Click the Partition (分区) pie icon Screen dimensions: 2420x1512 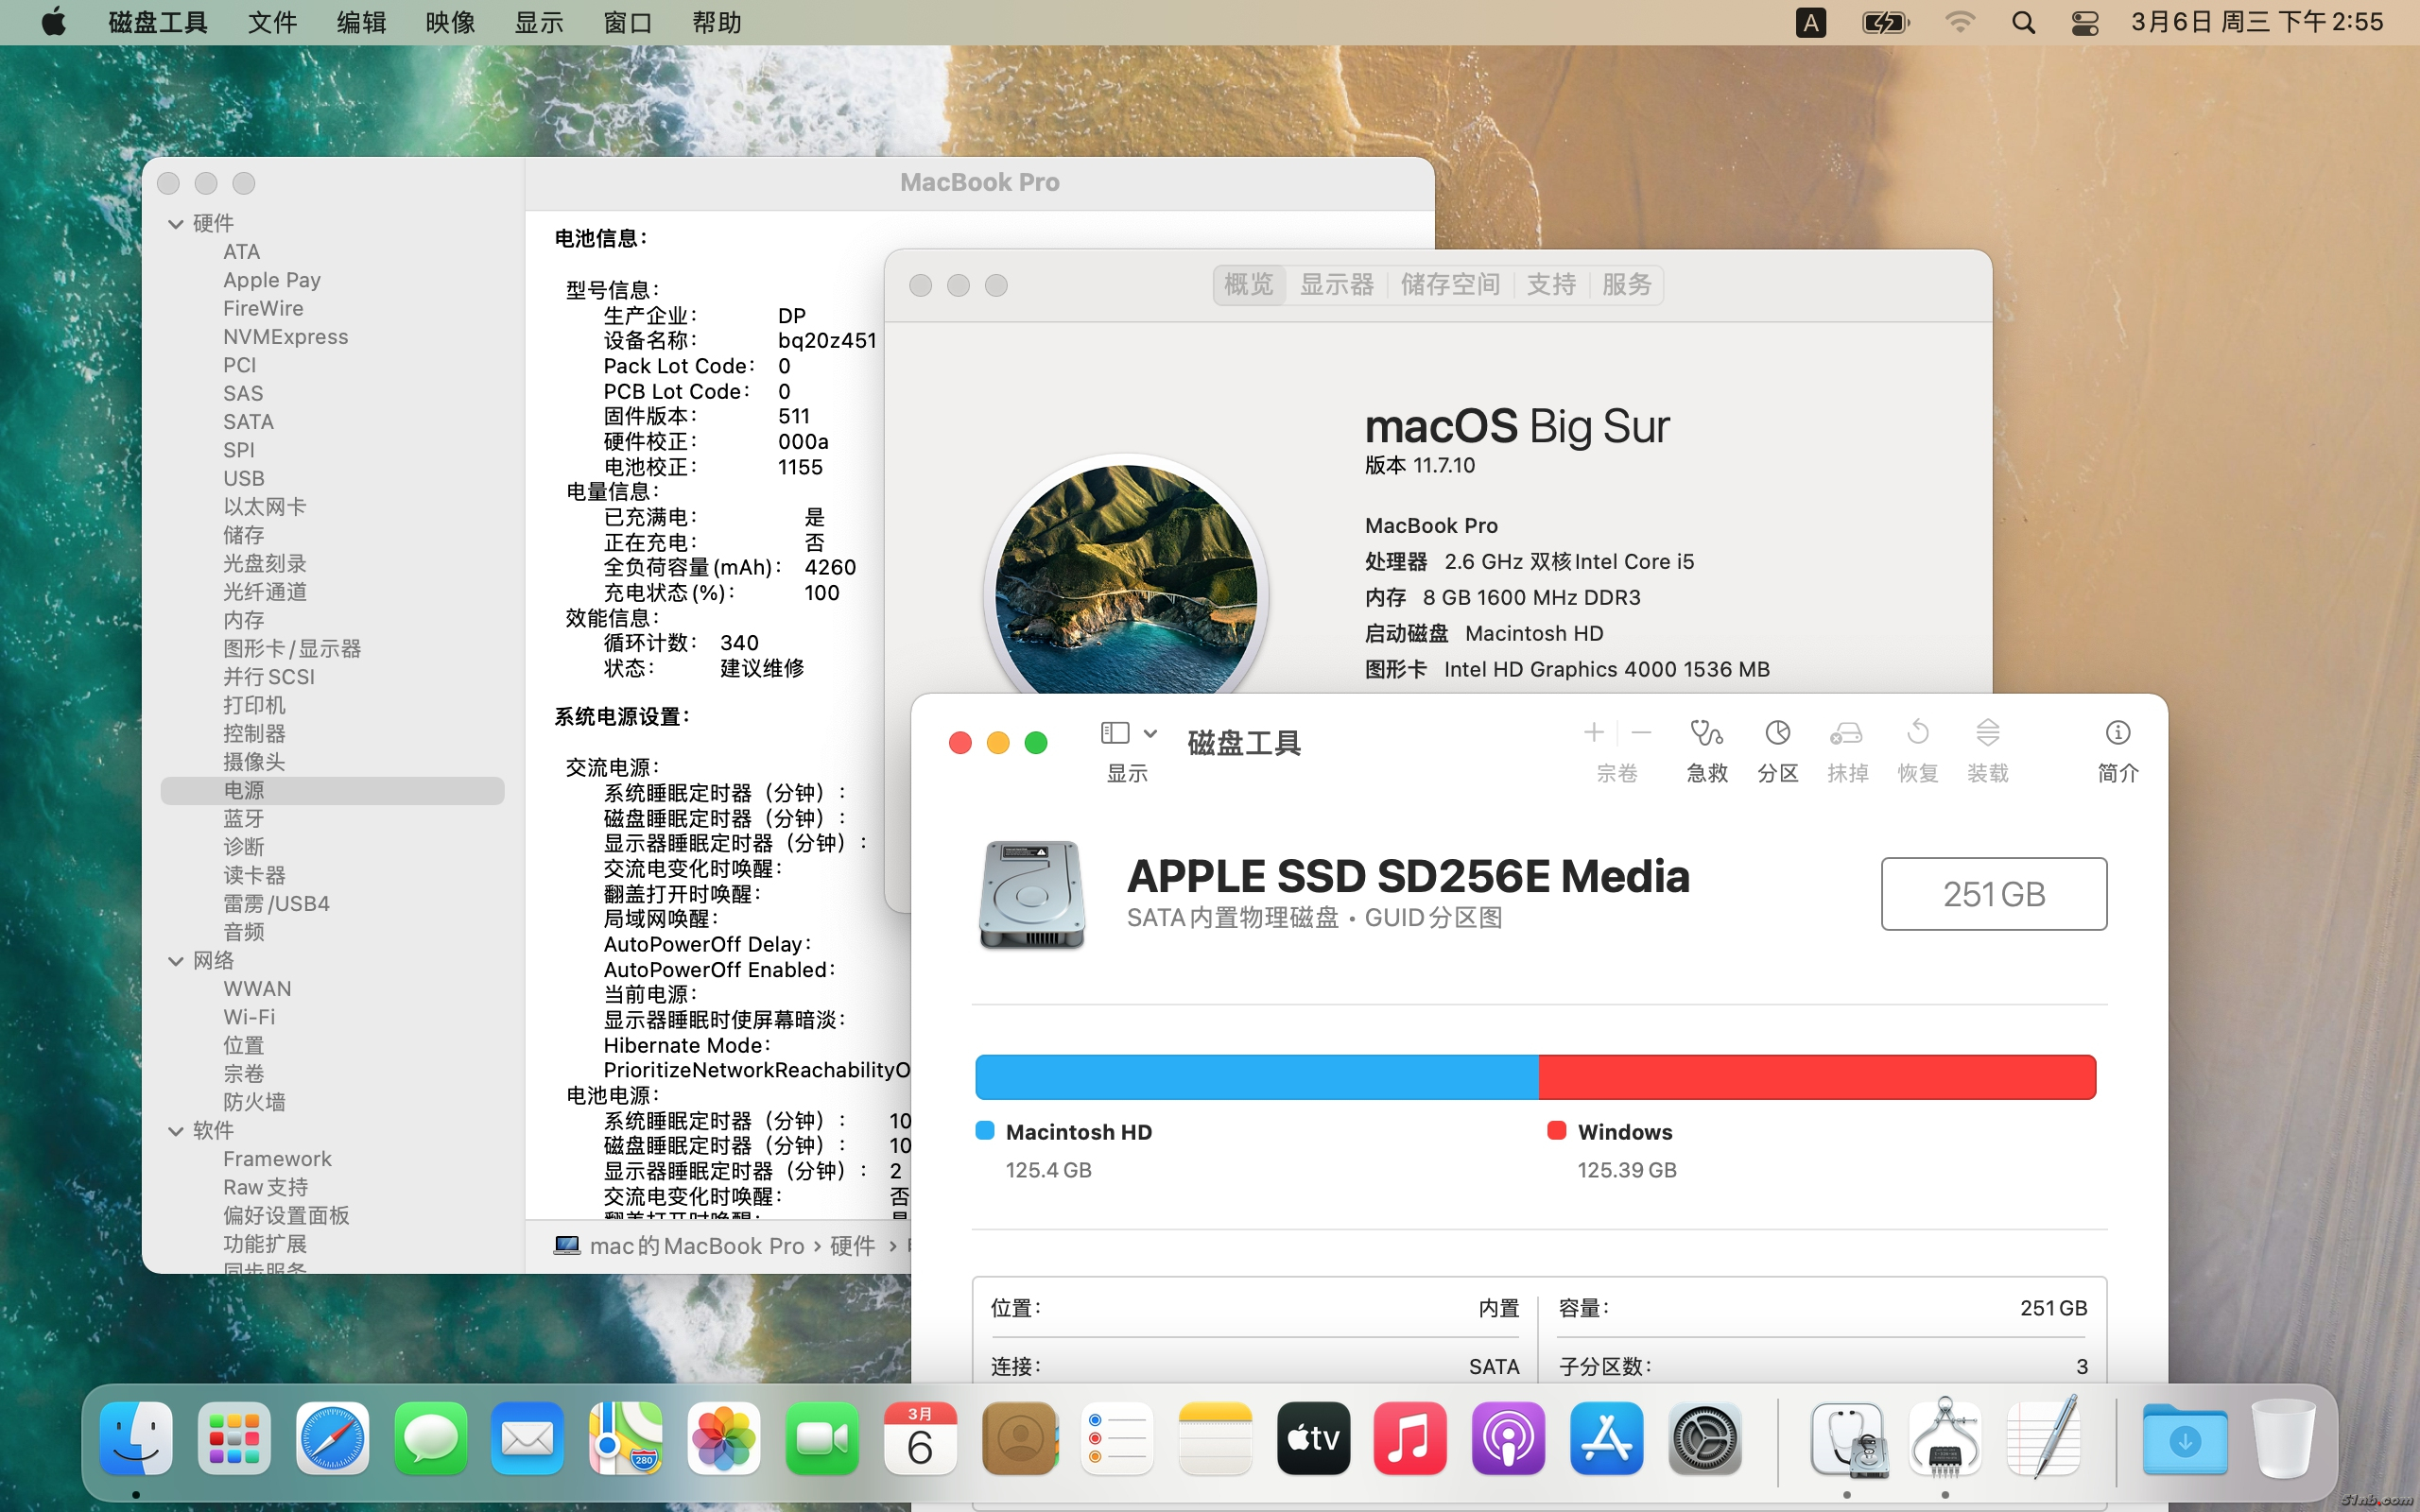coord(1777,733)
